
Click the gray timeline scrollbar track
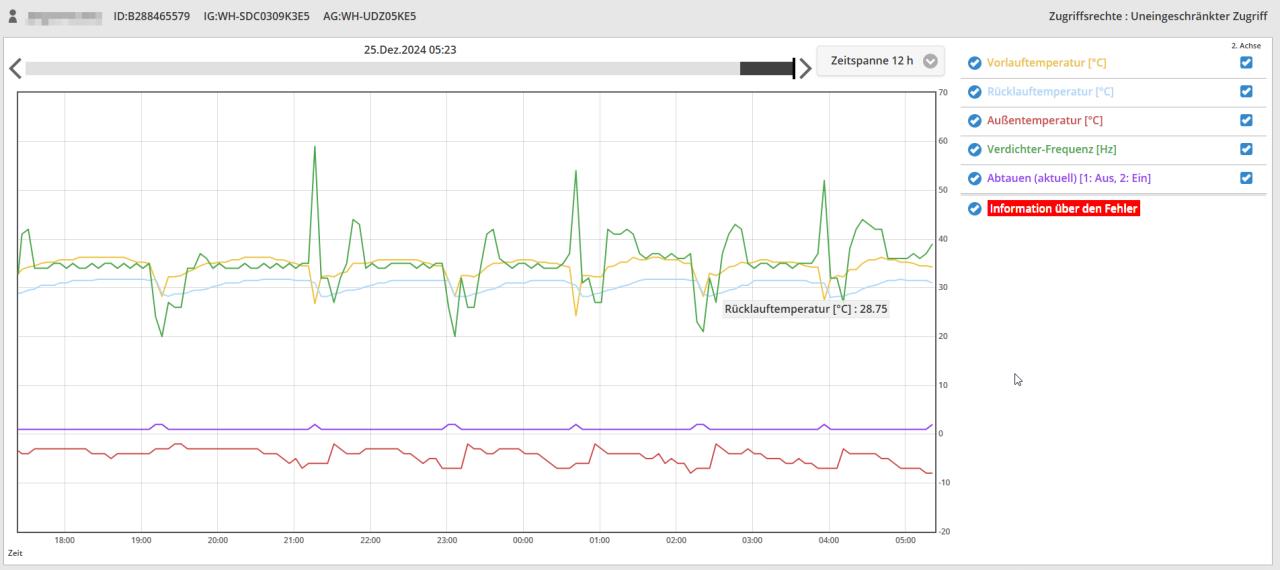click(380, 68)
